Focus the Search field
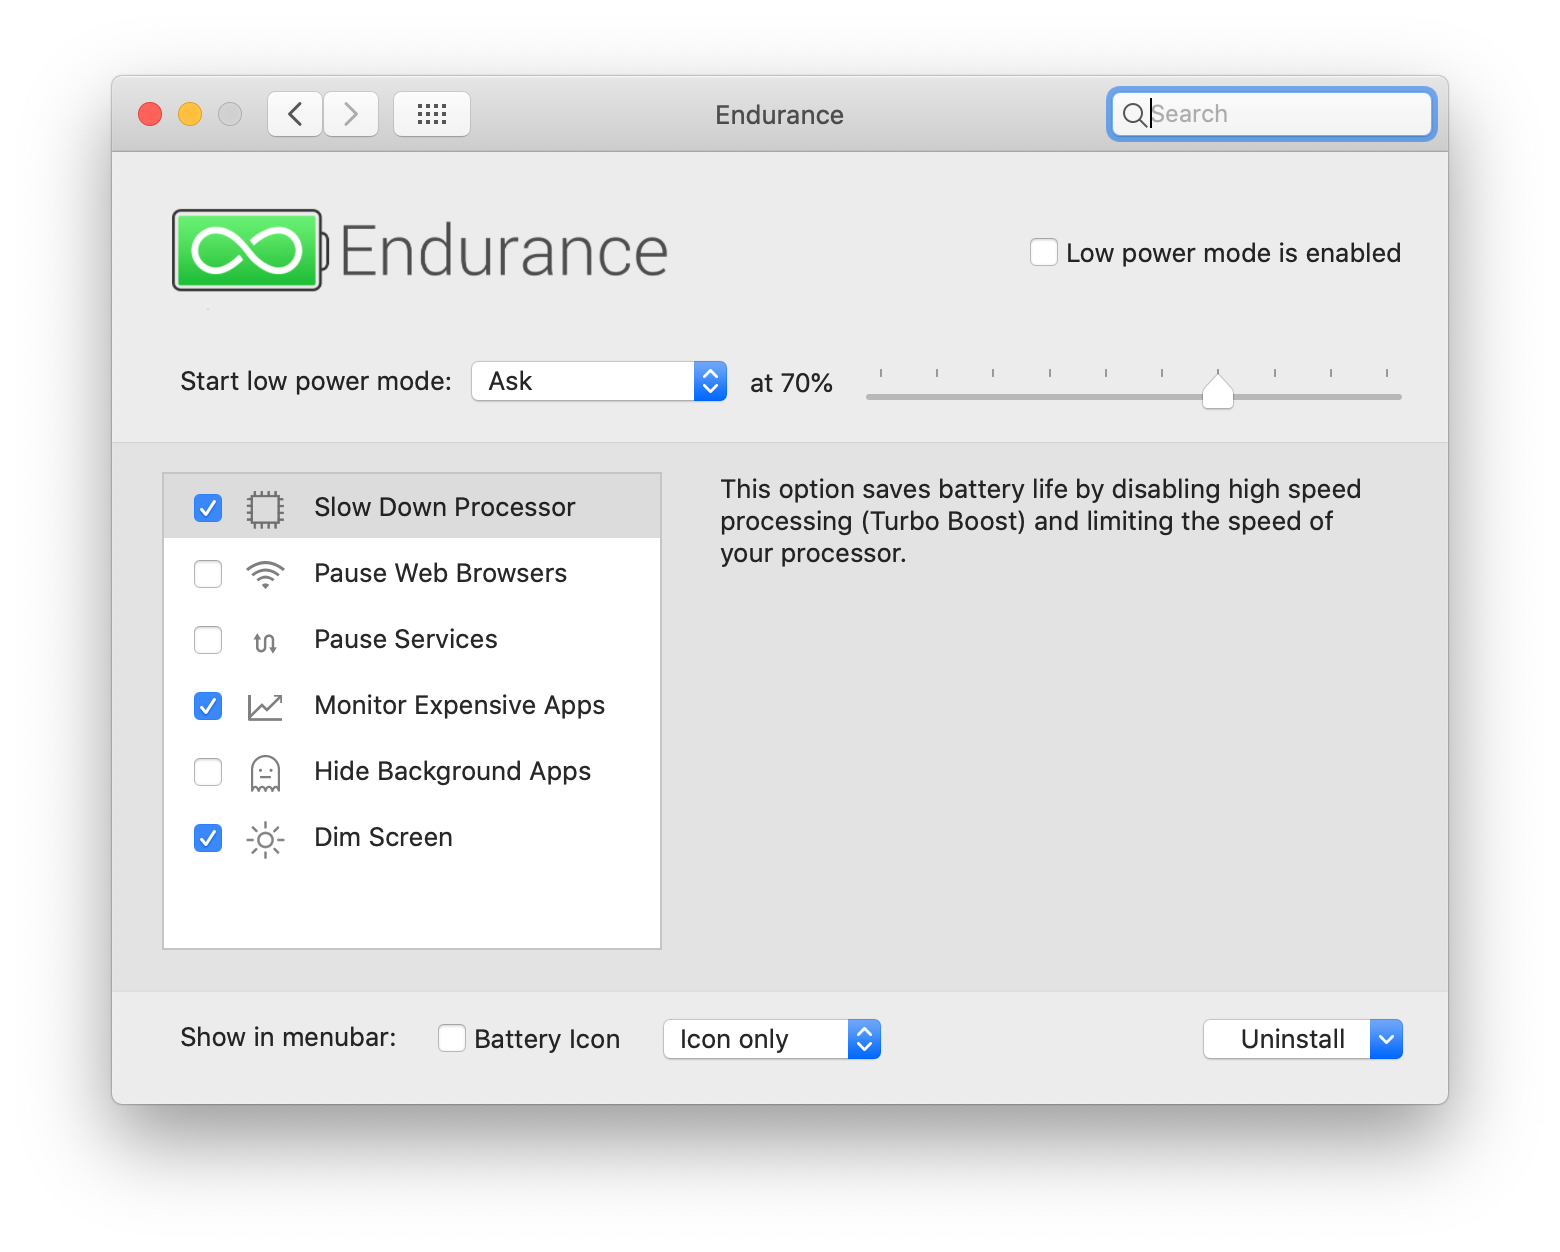Screen dimensions: 1560x1252 click(1272, 114)
